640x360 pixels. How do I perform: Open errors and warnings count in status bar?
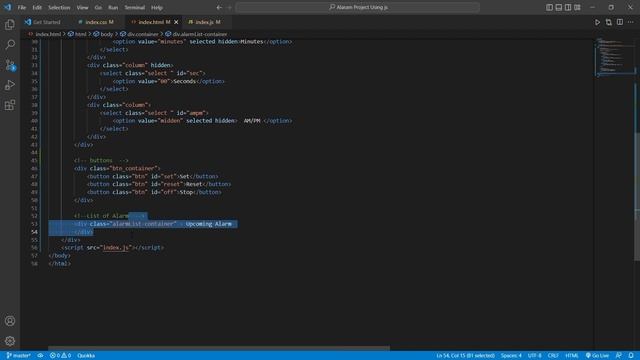tap(60, 356)
